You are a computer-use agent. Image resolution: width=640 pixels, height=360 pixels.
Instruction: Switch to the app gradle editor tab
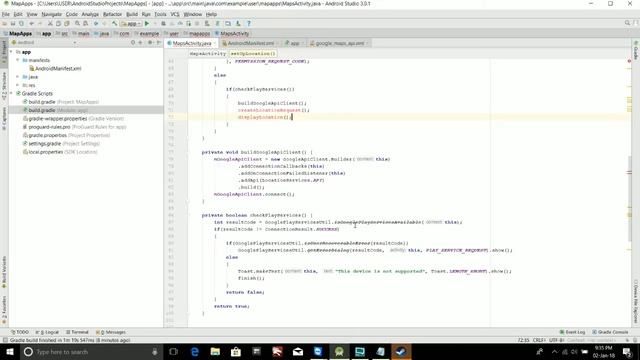coord(294,43)
